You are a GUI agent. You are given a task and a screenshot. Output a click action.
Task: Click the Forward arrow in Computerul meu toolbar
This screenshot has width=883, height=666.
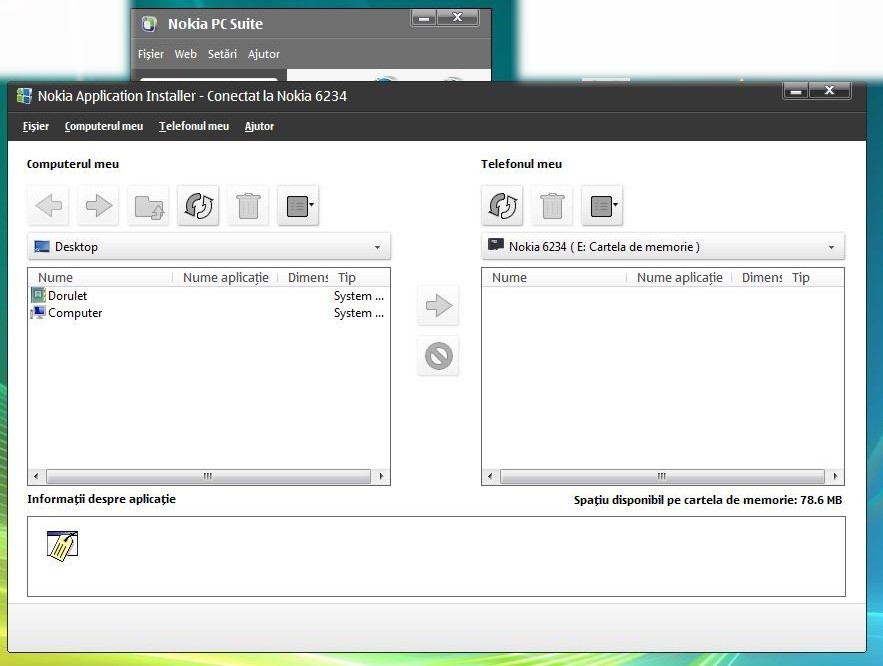[x=99, y=205]
